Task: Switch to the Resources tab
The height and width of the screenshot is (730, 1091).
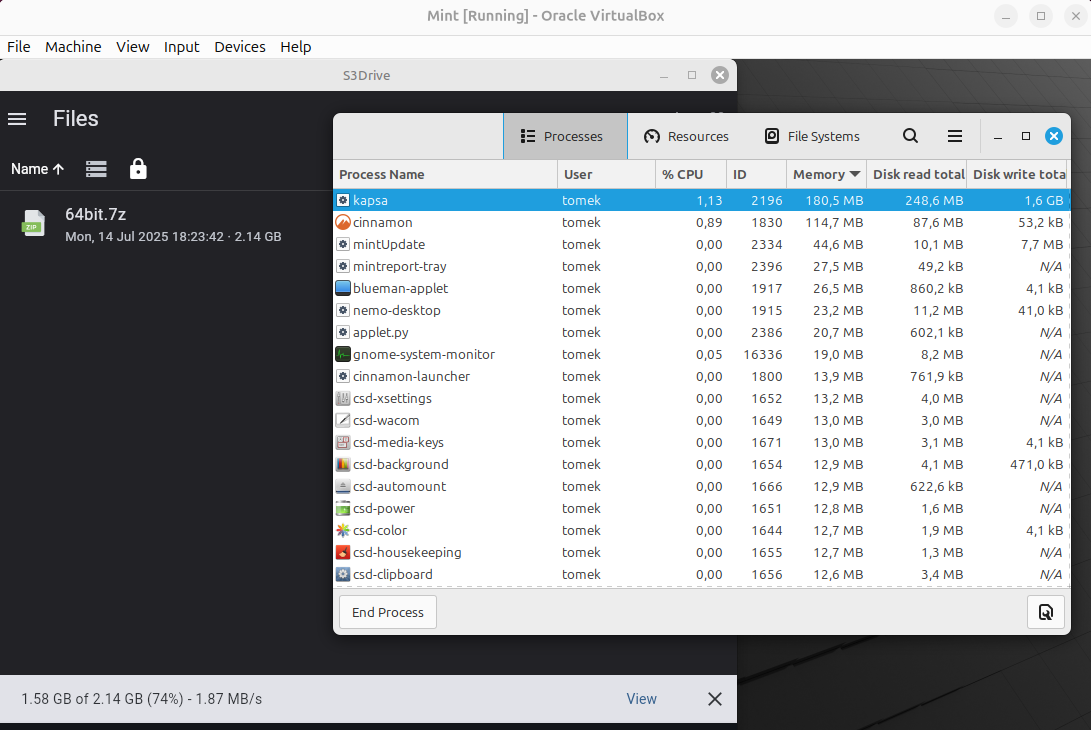Action: pos(686,136)
